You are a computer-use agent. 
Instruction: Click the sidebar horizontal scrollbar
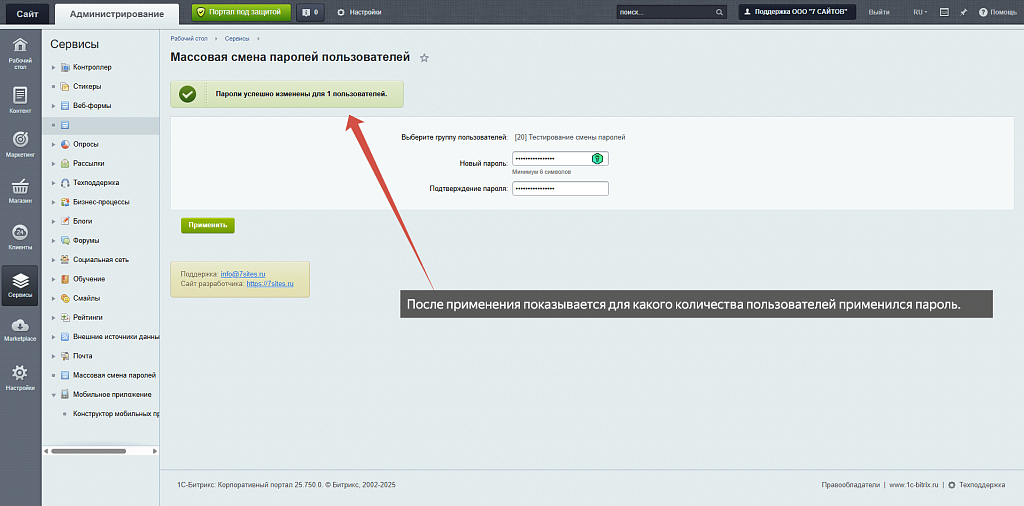point(88,451)
